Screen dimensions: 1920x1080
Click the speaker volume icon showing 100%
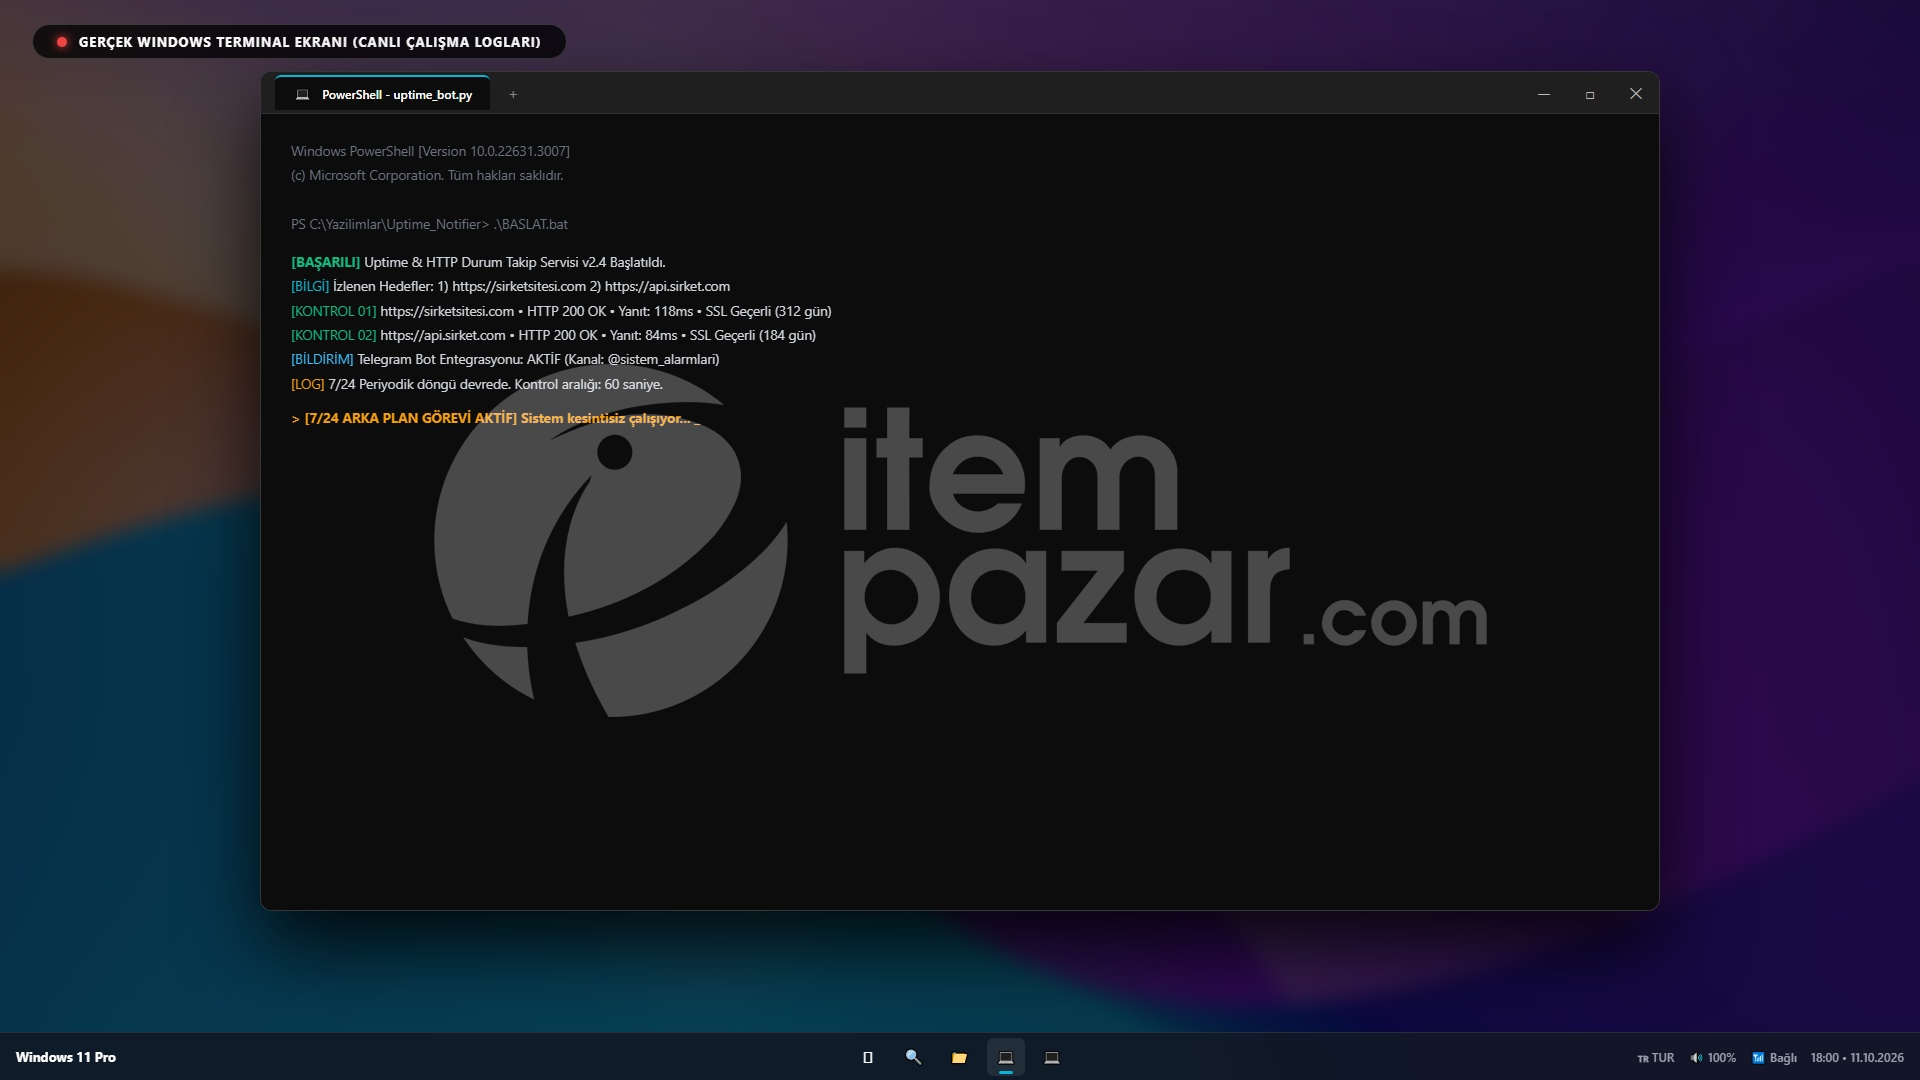point(1712,1058)
